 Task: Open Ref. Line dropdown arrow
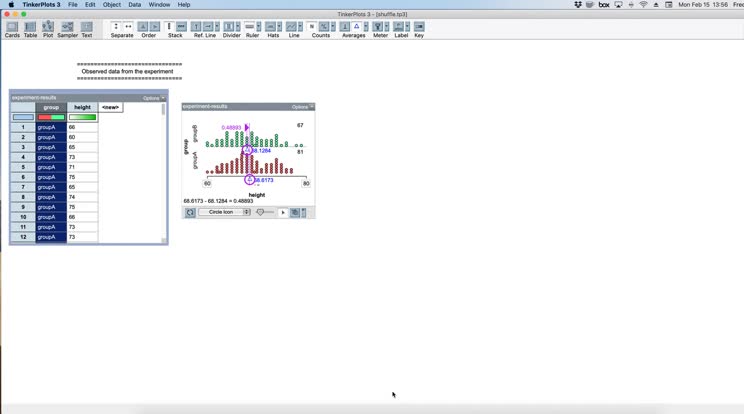[217, 27]
